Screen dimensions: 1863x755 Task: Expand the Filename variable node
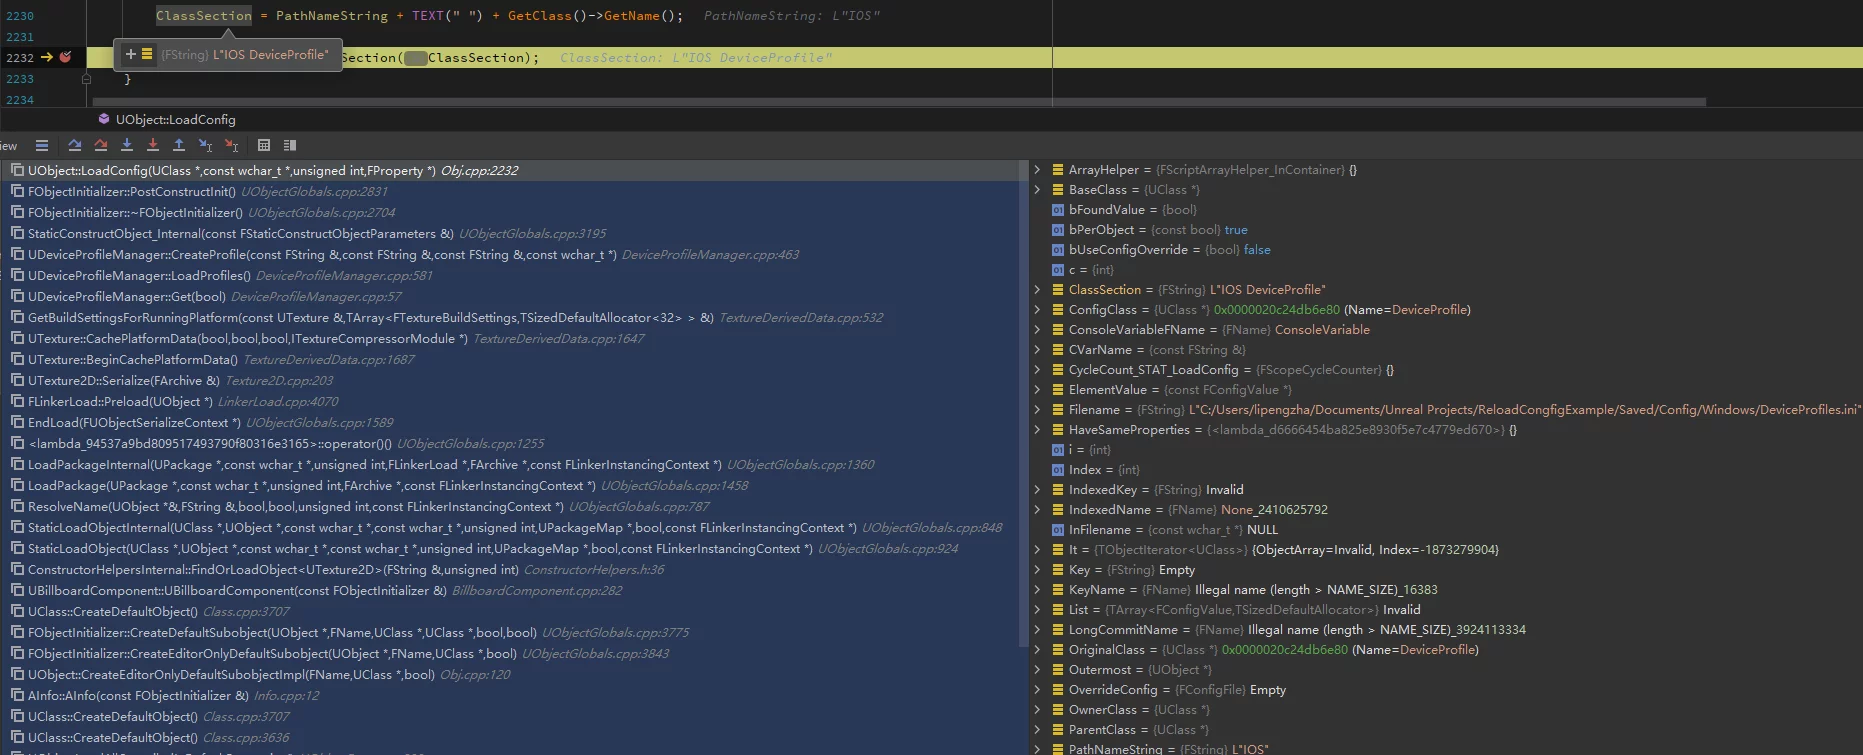coord(1037,410)
